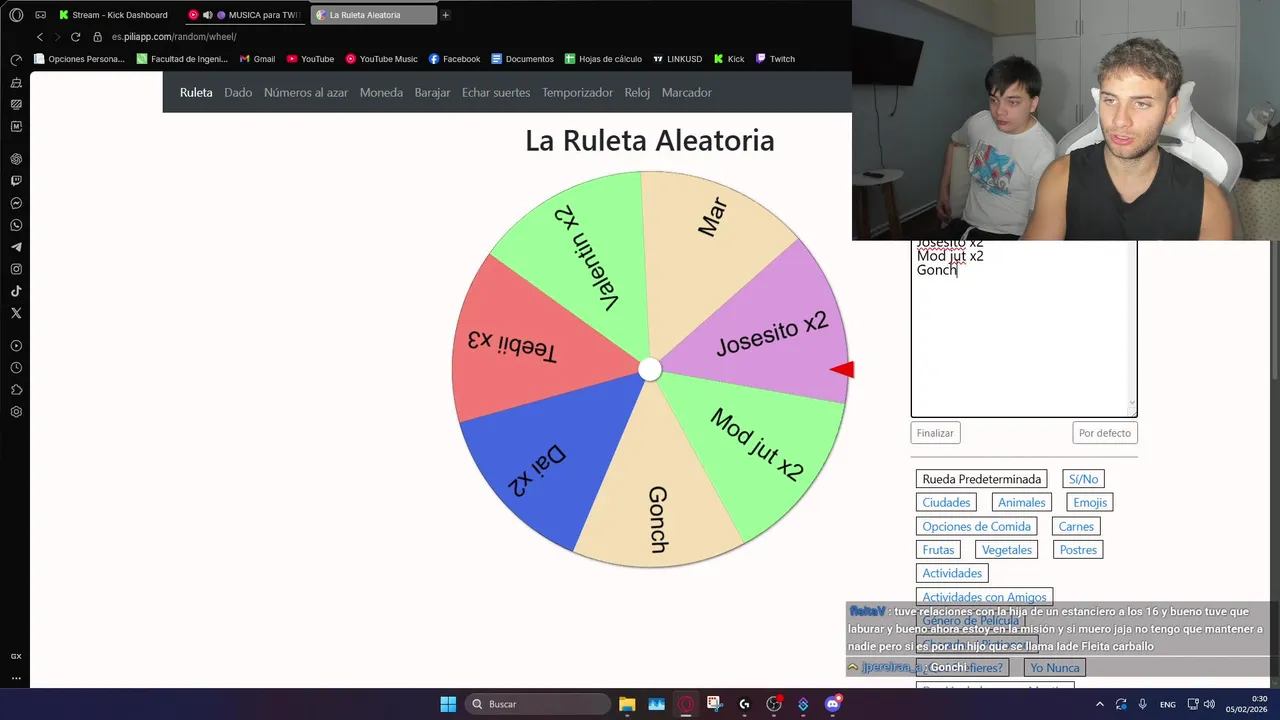This screenshot has height=720, width=1280.
Task: Open the Barajar menu item
Action: click(433, 92)
